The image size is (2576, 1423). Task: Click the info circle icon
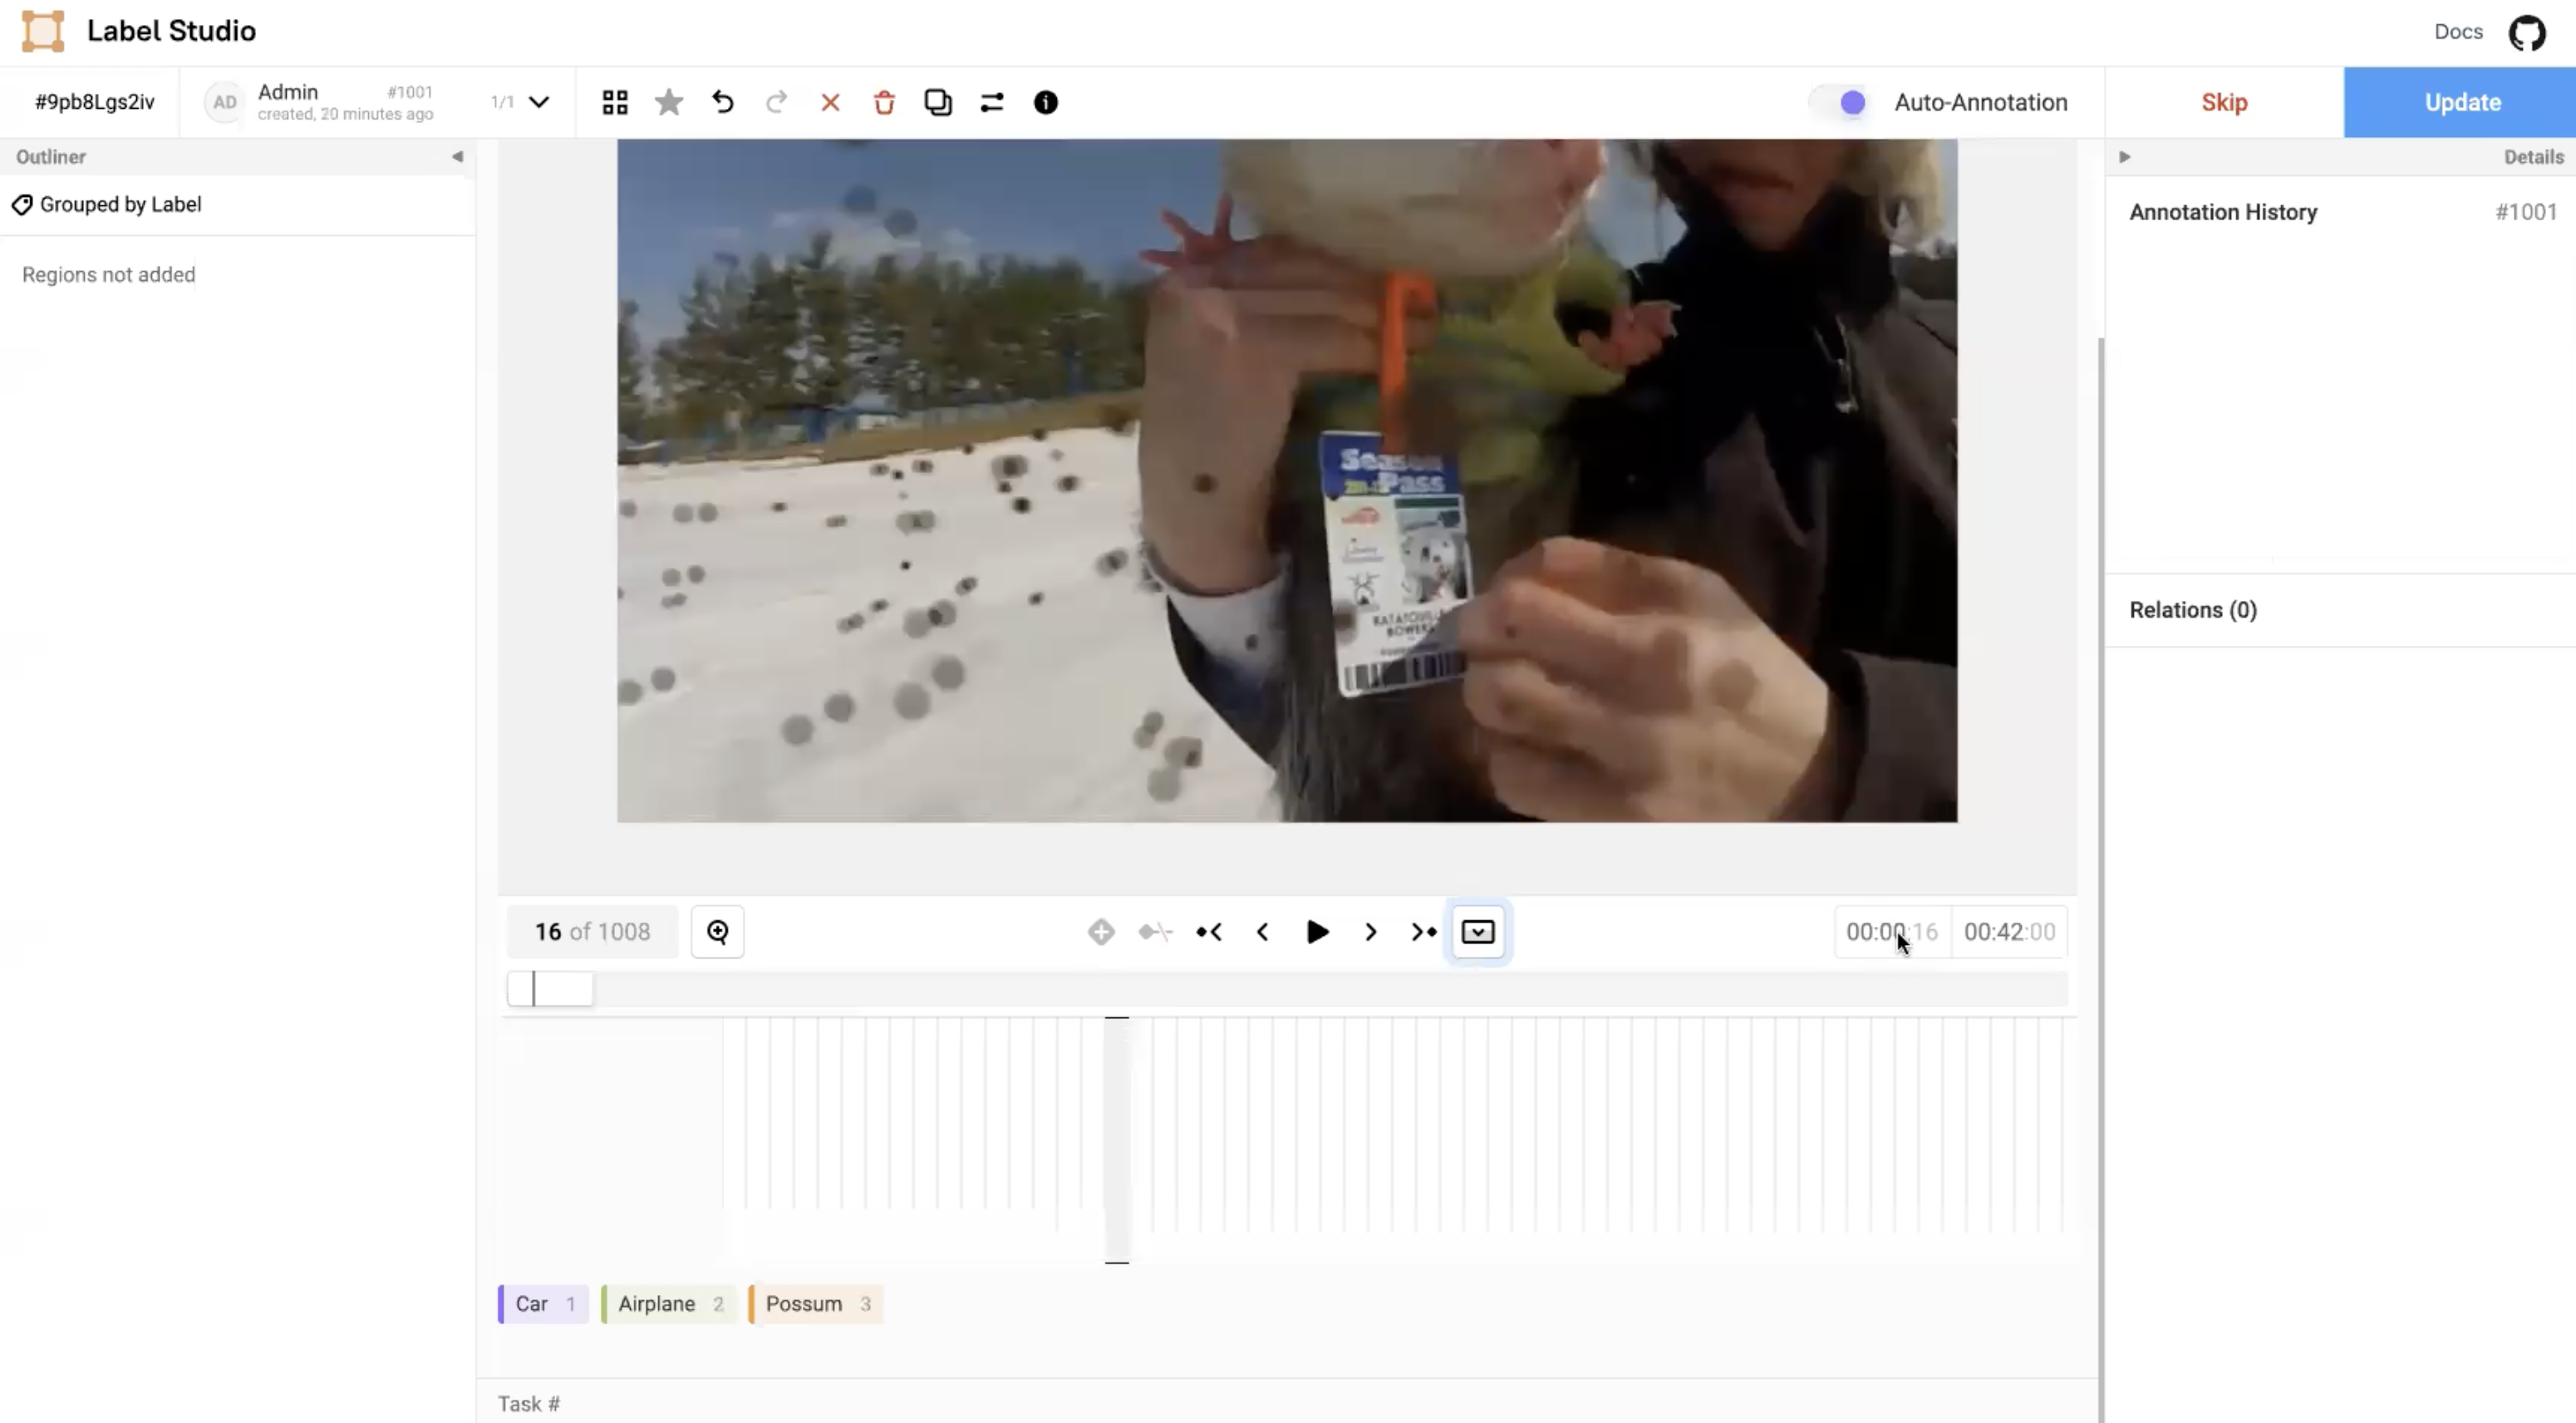coord(1045,102)
